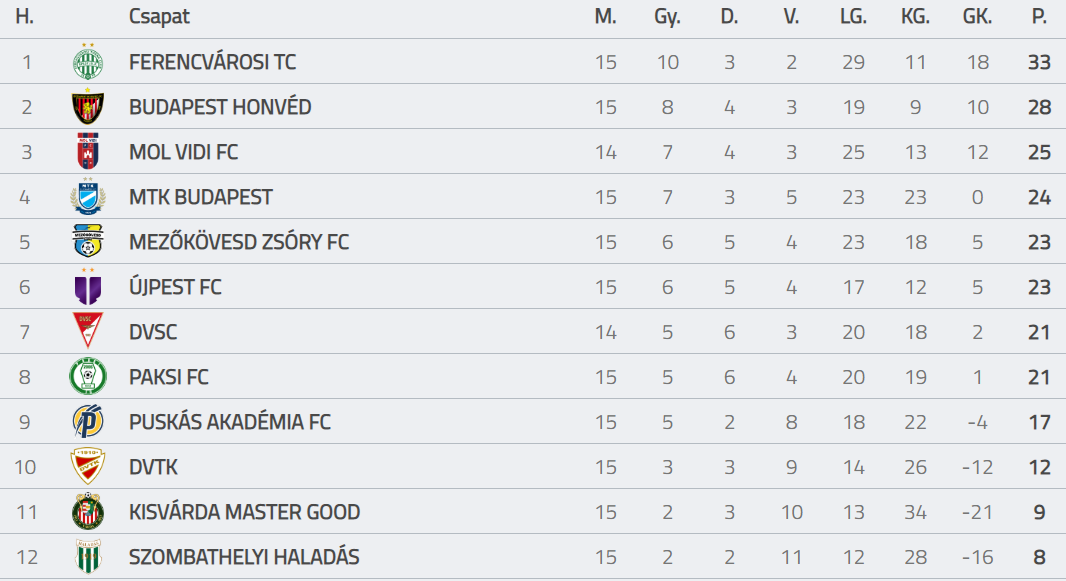Click the Budapest Honvéd club crest
Image resolution: width=1066 pixels, height=581 pixels.
click(x=88, y=107)
